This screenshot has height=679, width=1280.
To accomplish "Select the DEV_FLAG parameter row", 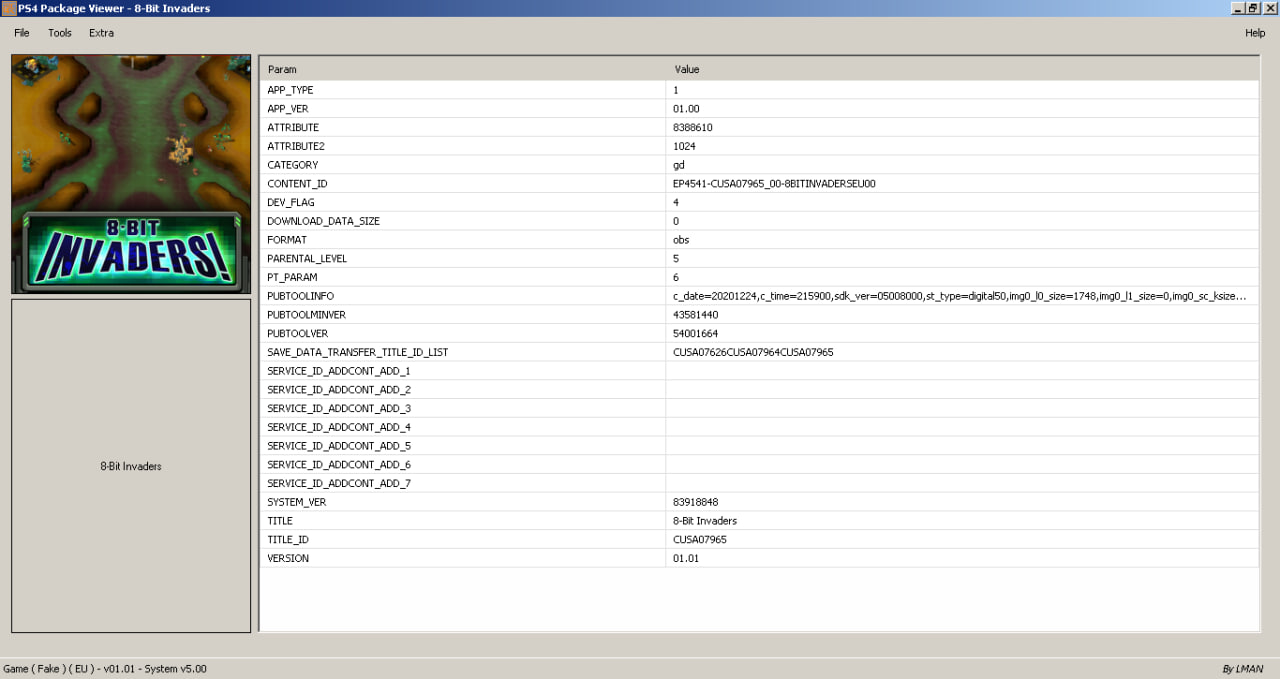I will pyautogui.click(x=759, y=202).
